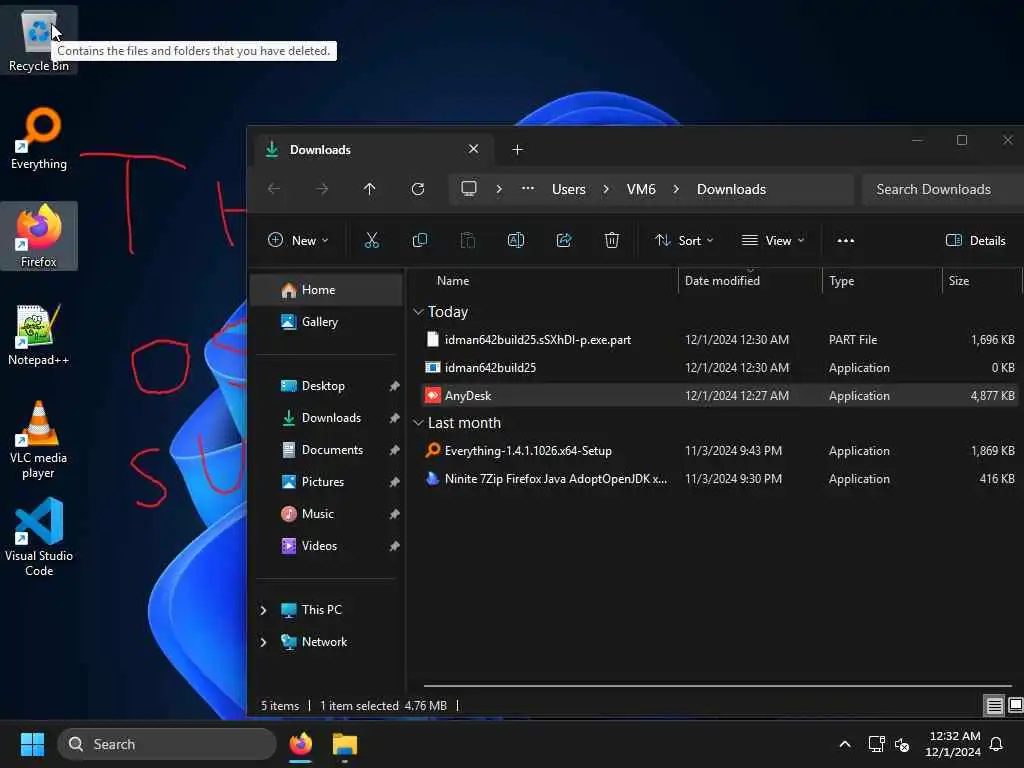Image resolution: width=1024 pixels, height=768 pixels.
Task: Select Everything-1.4.1.1026.x64-Setup file
Action: tap(718, 451)
